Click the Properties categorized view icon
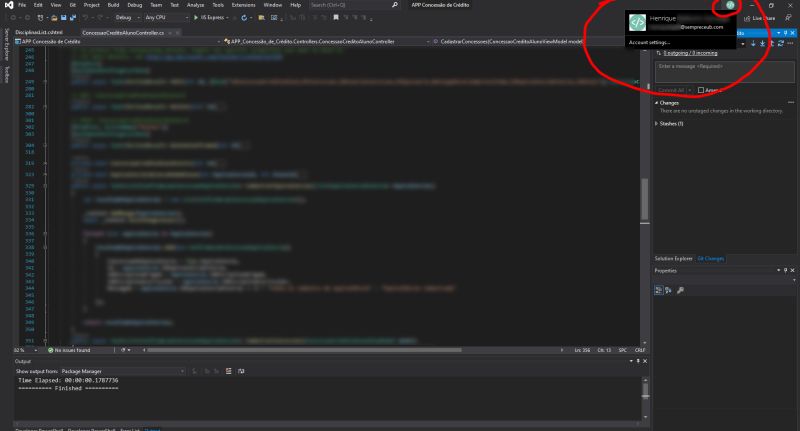This screenshot has width=800, height=431. (659, 290)
